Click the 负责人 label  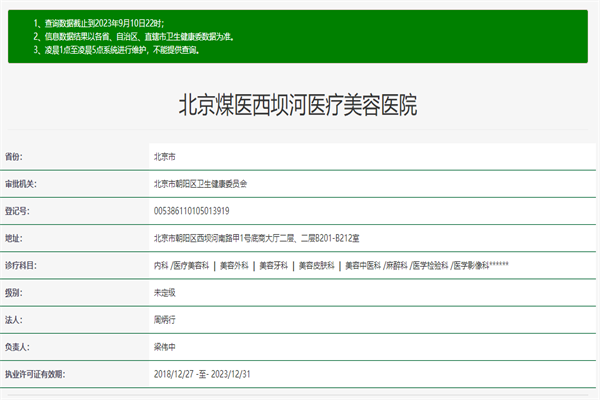[x=17, y=347]
